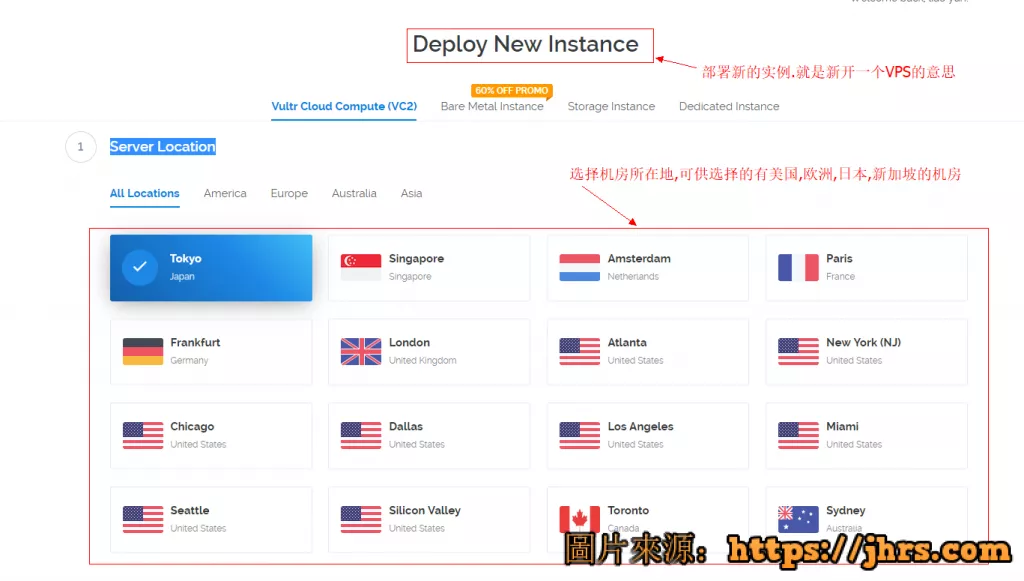Choose Dallas as server location
This screenshot has height=581, width=1024.
coord(429,436)
